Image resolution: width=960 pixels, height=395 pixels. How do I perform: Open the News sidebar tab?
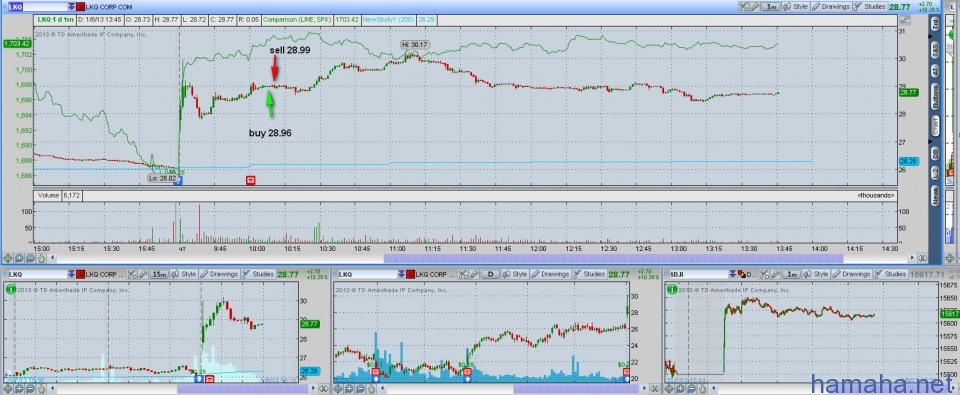tap(936, 195)
